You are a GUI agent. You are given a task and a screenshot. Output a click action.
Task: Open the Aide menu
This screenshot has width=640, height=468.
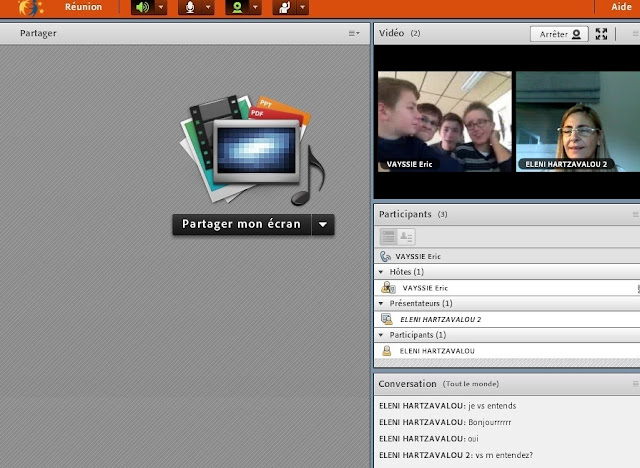621,7
